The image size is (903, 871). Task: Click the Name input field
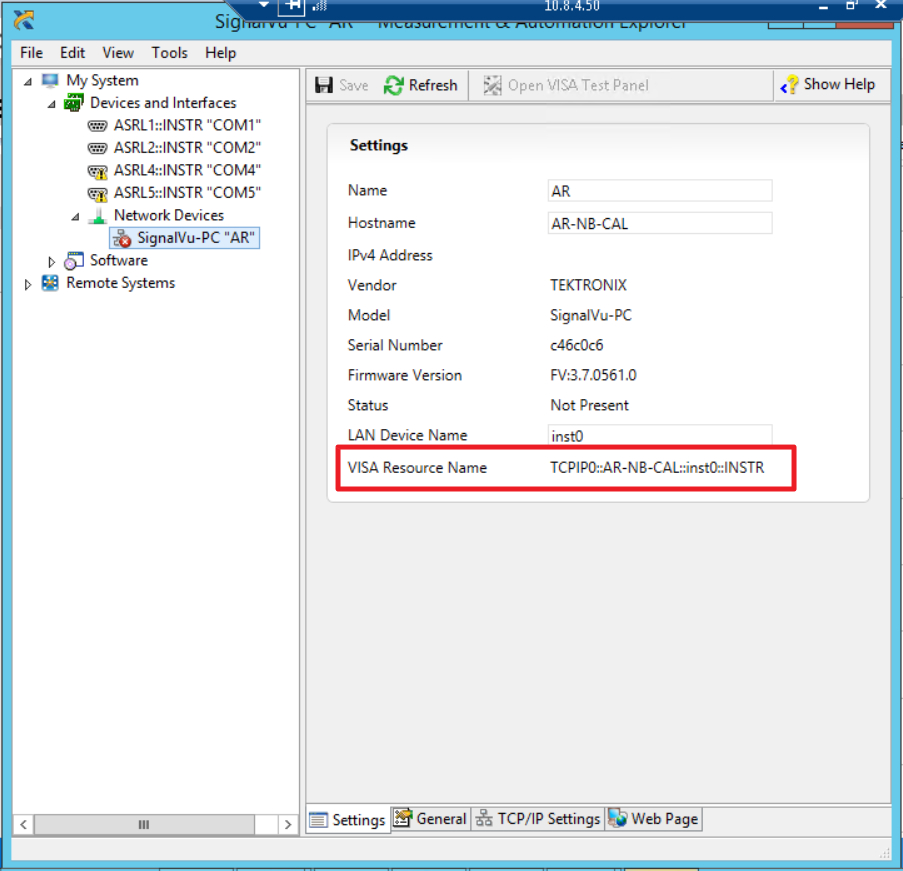click(x=660, y=191)
